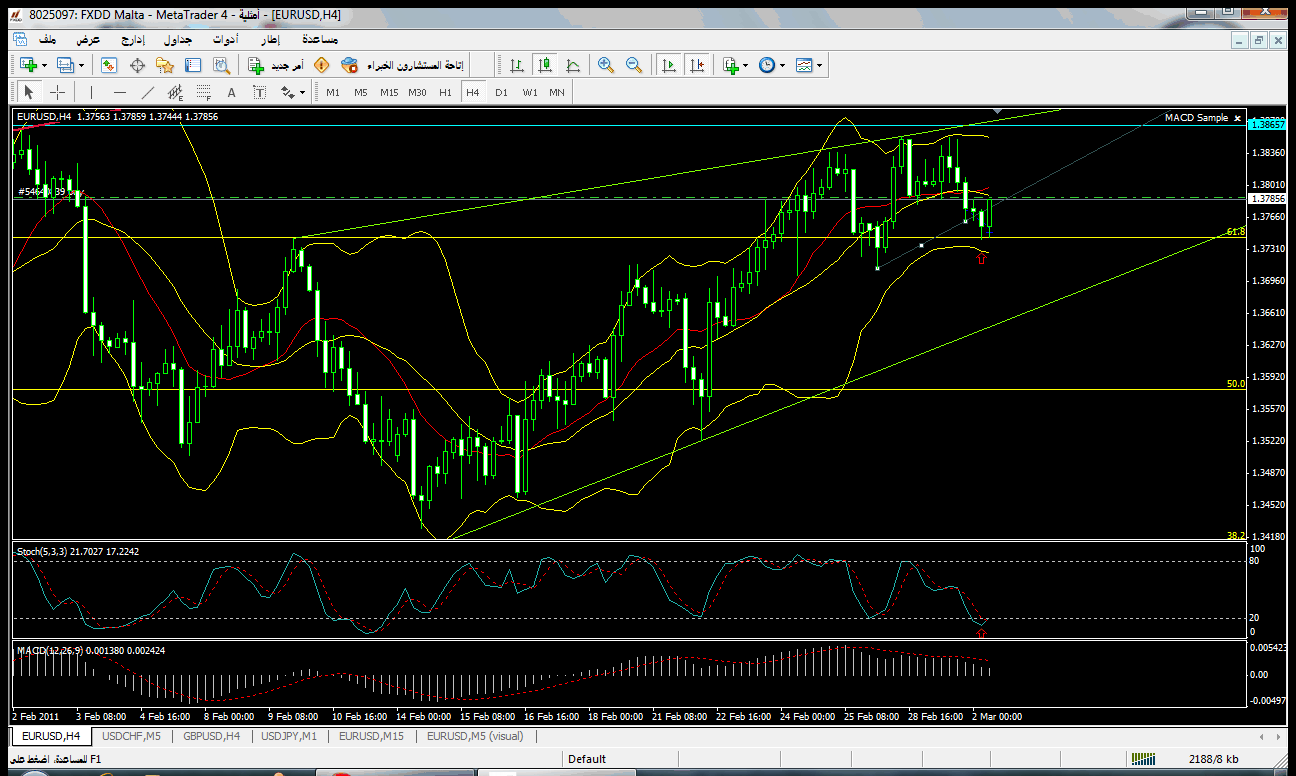The image size is (1296, 776).
Task: Select the M15 timeframe
Action: click(x=389, y=92)
